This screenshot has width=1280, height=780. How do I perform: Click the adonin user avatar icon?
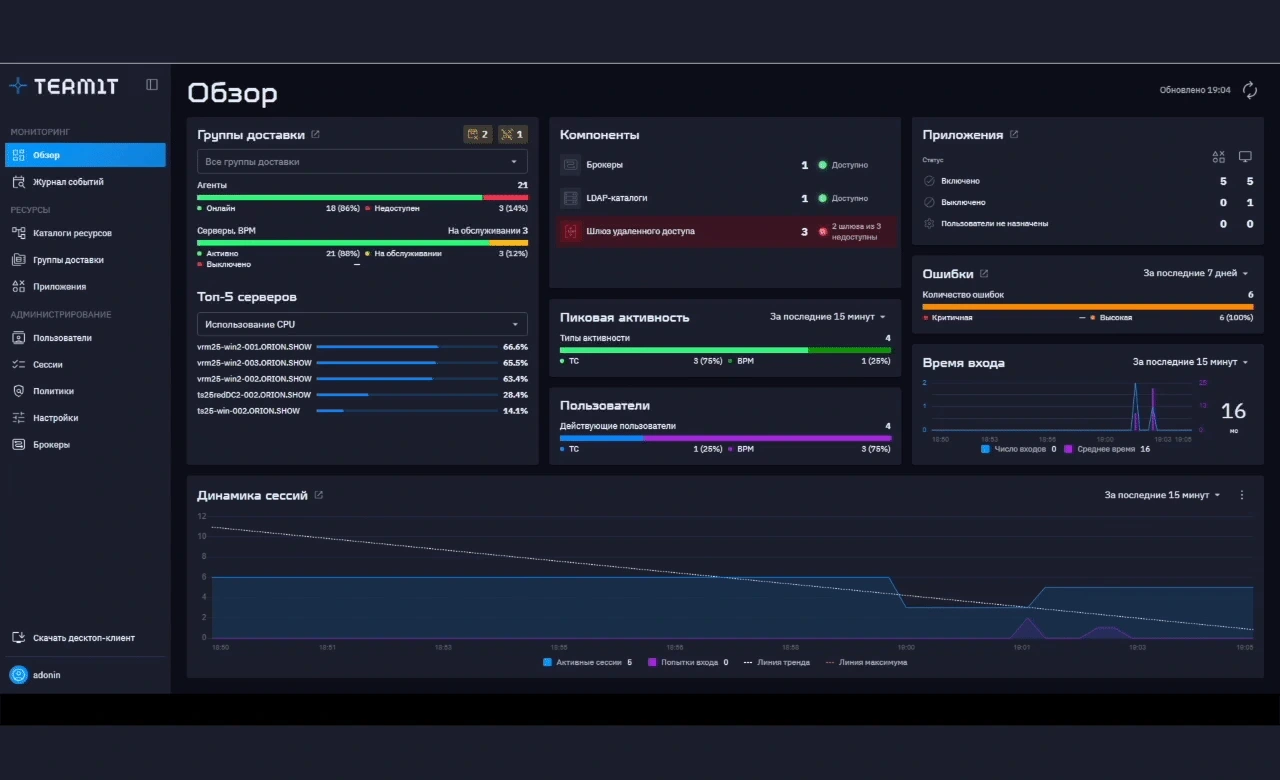pyautogui.click(x=18, y=675)
